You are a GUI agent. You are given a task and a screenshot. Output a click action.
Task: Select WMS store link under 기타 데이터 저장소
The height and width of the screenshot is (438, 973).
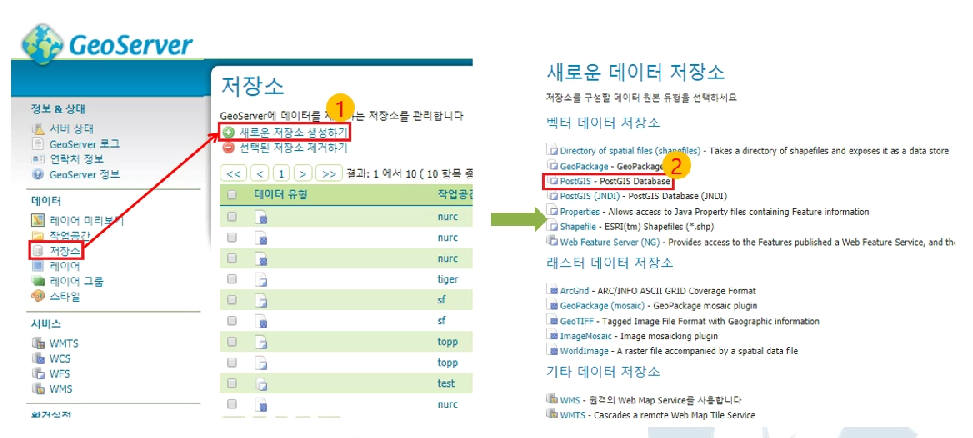tap(570, 400)
